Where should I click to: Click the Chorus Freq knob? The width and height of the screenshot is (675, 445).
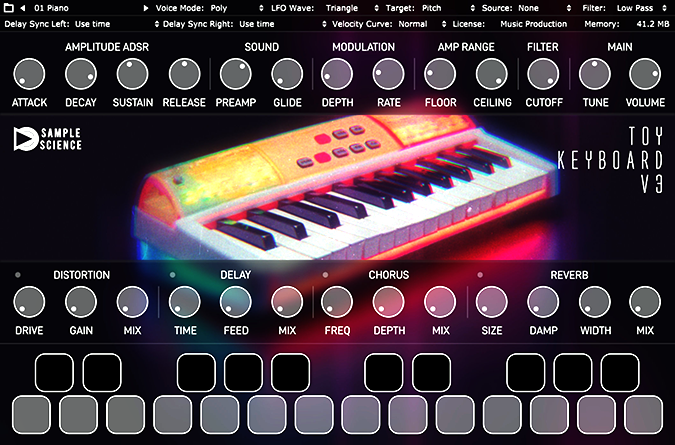click(x=337, y=302)
